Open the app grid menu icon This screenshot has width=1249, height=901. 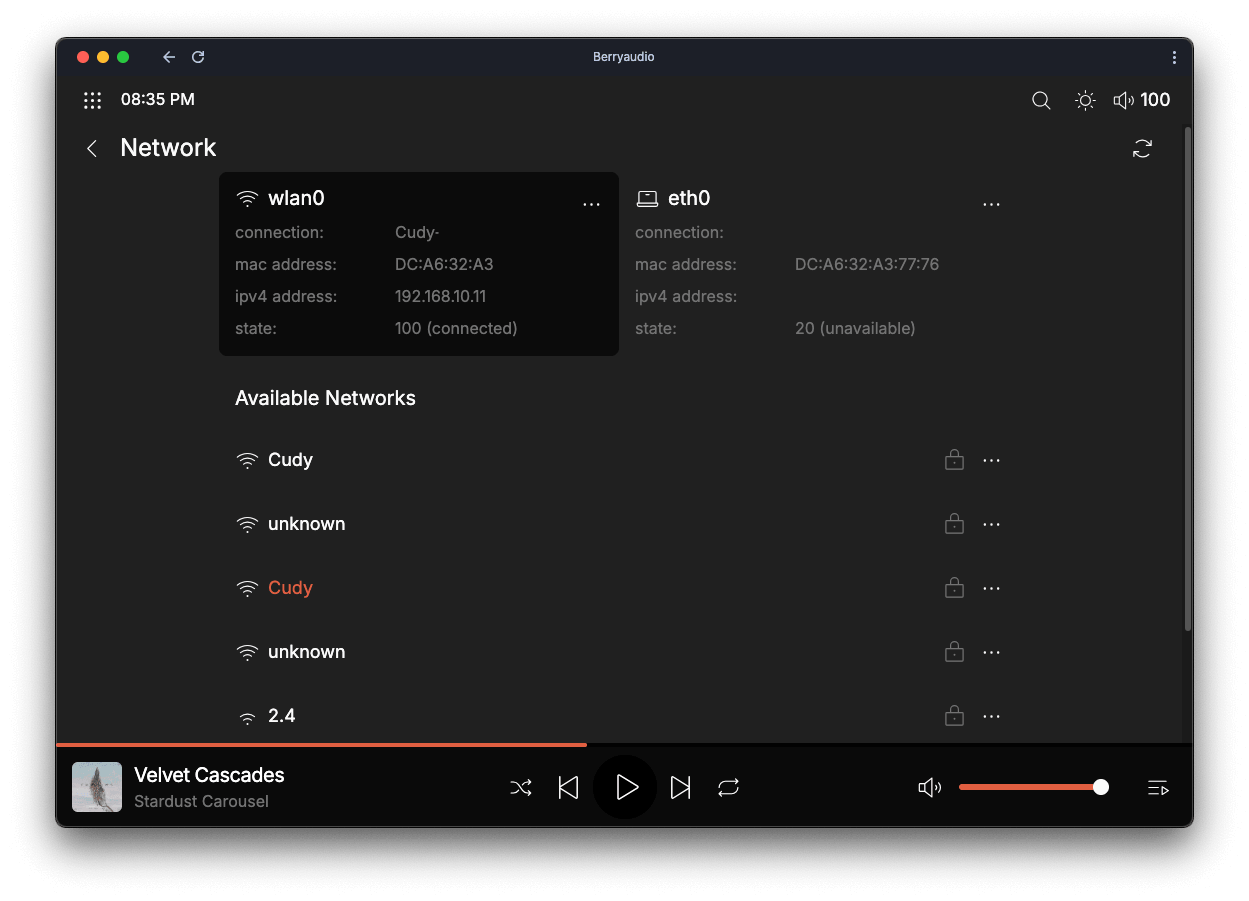(92, 100)
